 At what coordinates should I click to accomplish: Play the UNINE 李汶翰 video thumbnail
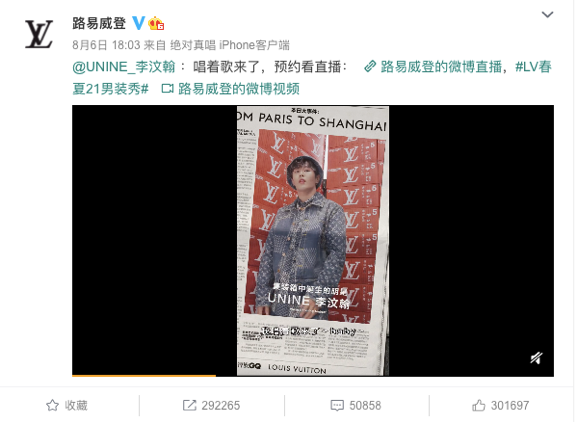(313, 240)
